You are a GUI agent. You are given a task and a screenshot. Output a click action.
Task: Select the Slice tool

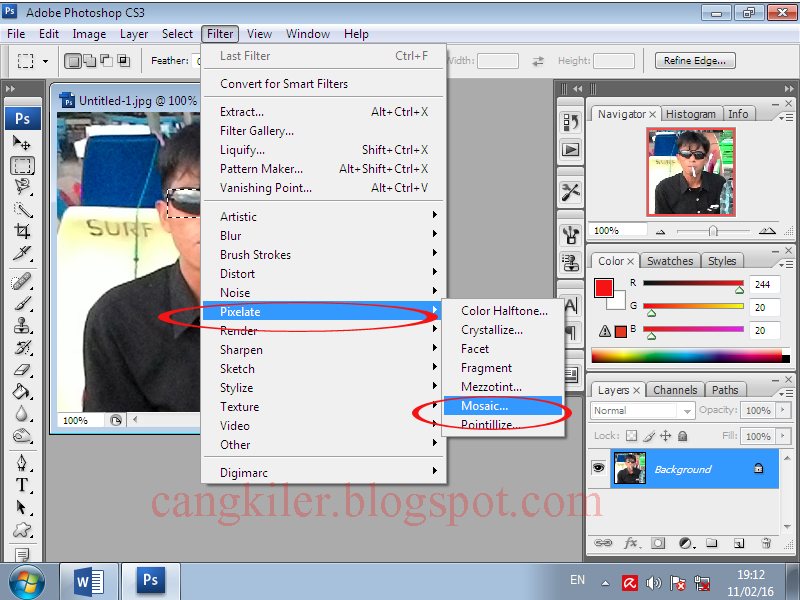point(22,253)
